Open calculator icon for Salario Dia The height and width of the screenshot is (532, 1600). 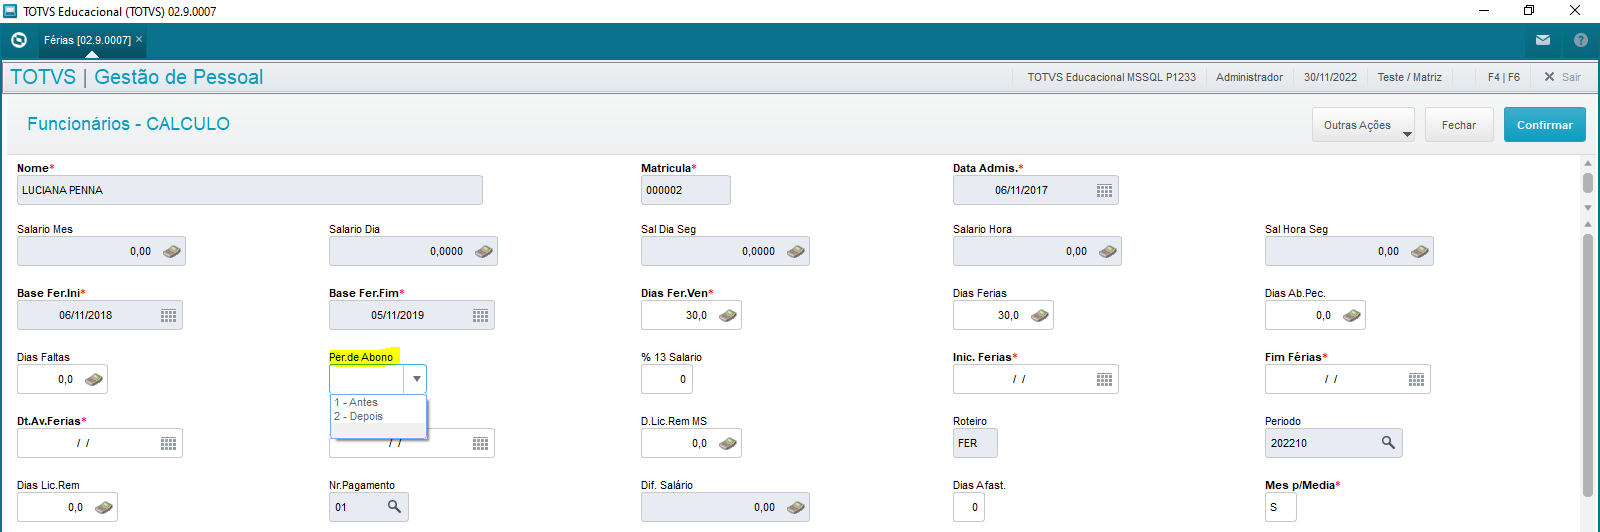pyautogui.click(x=484, y=251)
